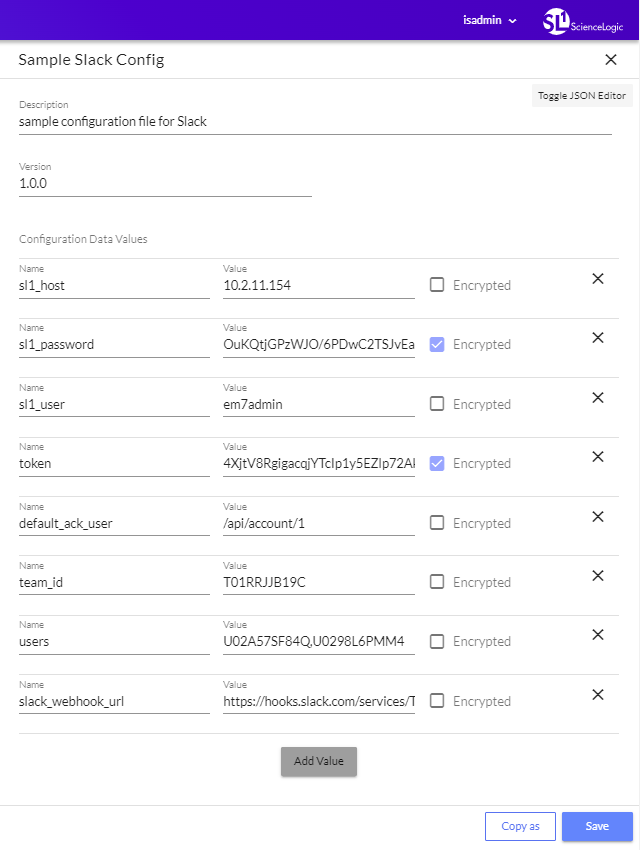Delete the slack_webhook_url entry
Image resolution: width=640 pixels, height=850 pixels.
point(597,694)
